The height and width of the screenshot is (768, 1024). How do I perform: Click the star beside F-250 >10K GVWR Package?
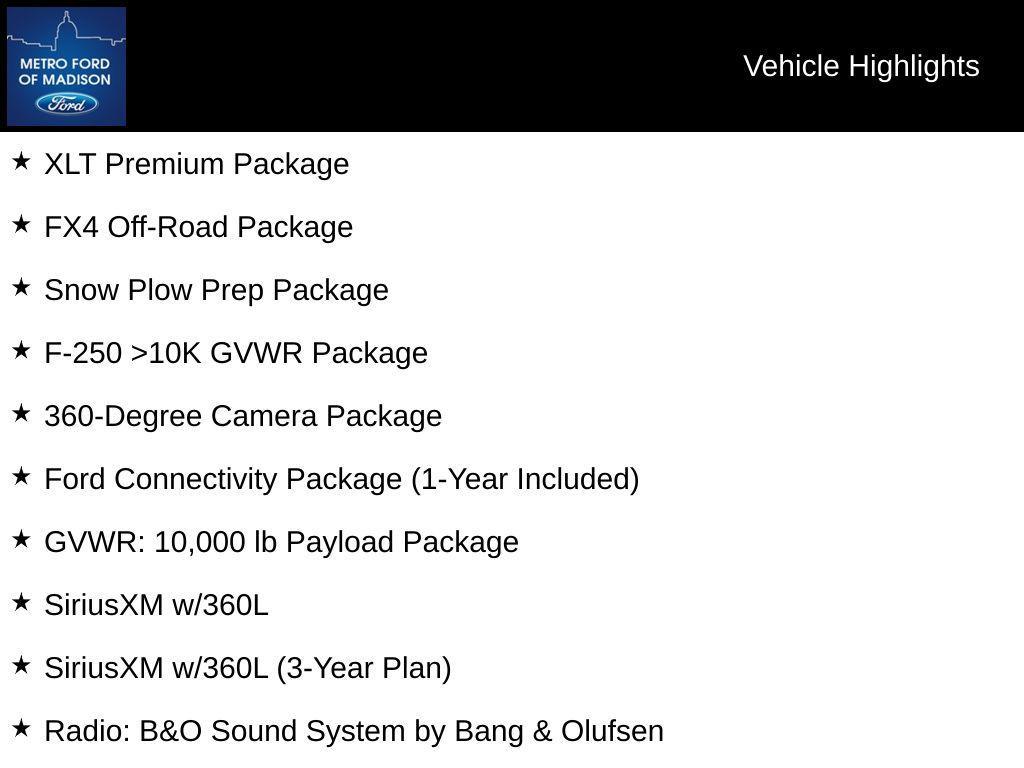21,350
